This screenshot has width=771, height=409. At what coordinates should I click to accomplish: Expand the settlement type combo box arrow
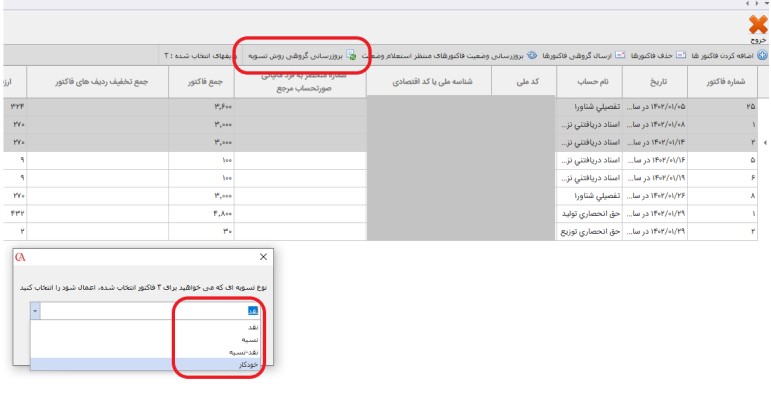(36, 311)
